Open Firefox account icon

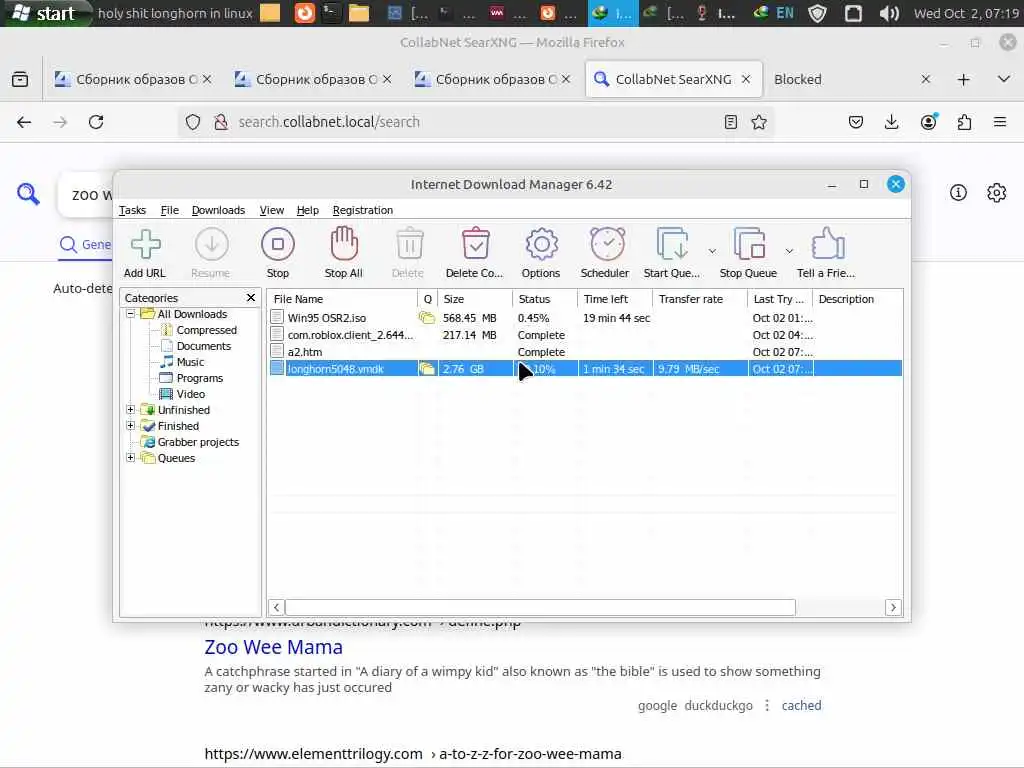(928, 122)
